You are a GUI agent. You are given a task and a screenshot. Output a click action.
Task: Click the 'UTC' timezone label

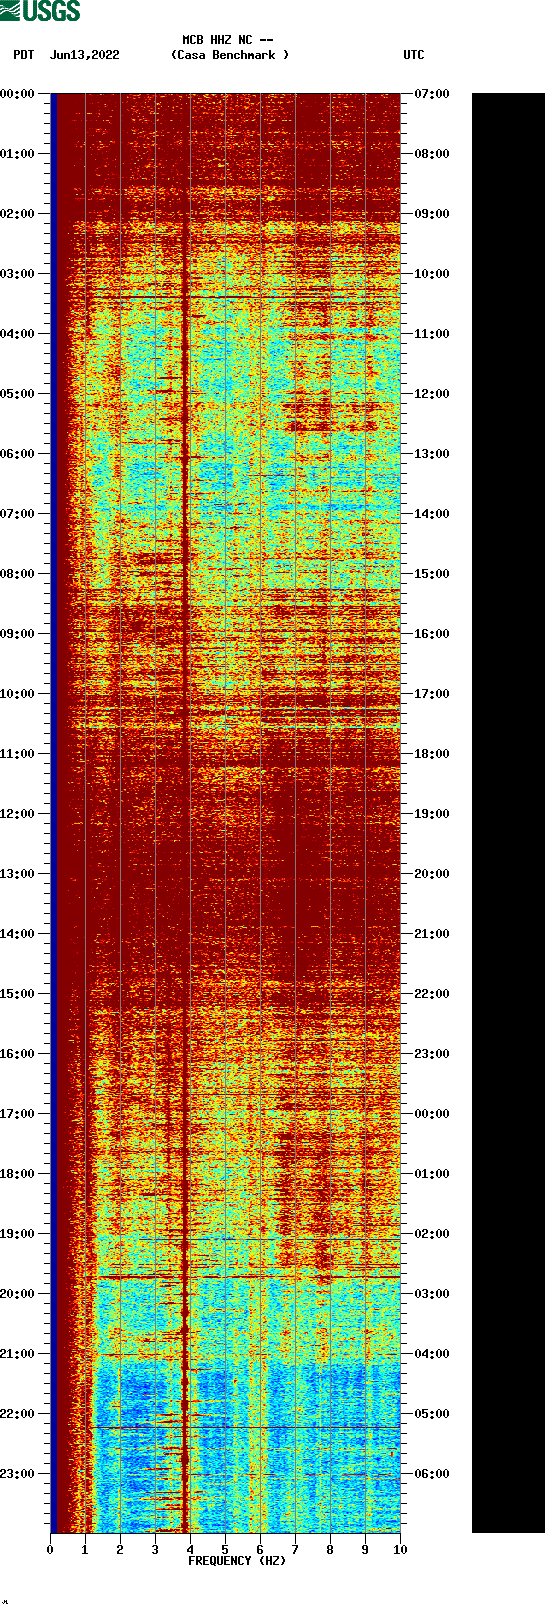[414, 55]
